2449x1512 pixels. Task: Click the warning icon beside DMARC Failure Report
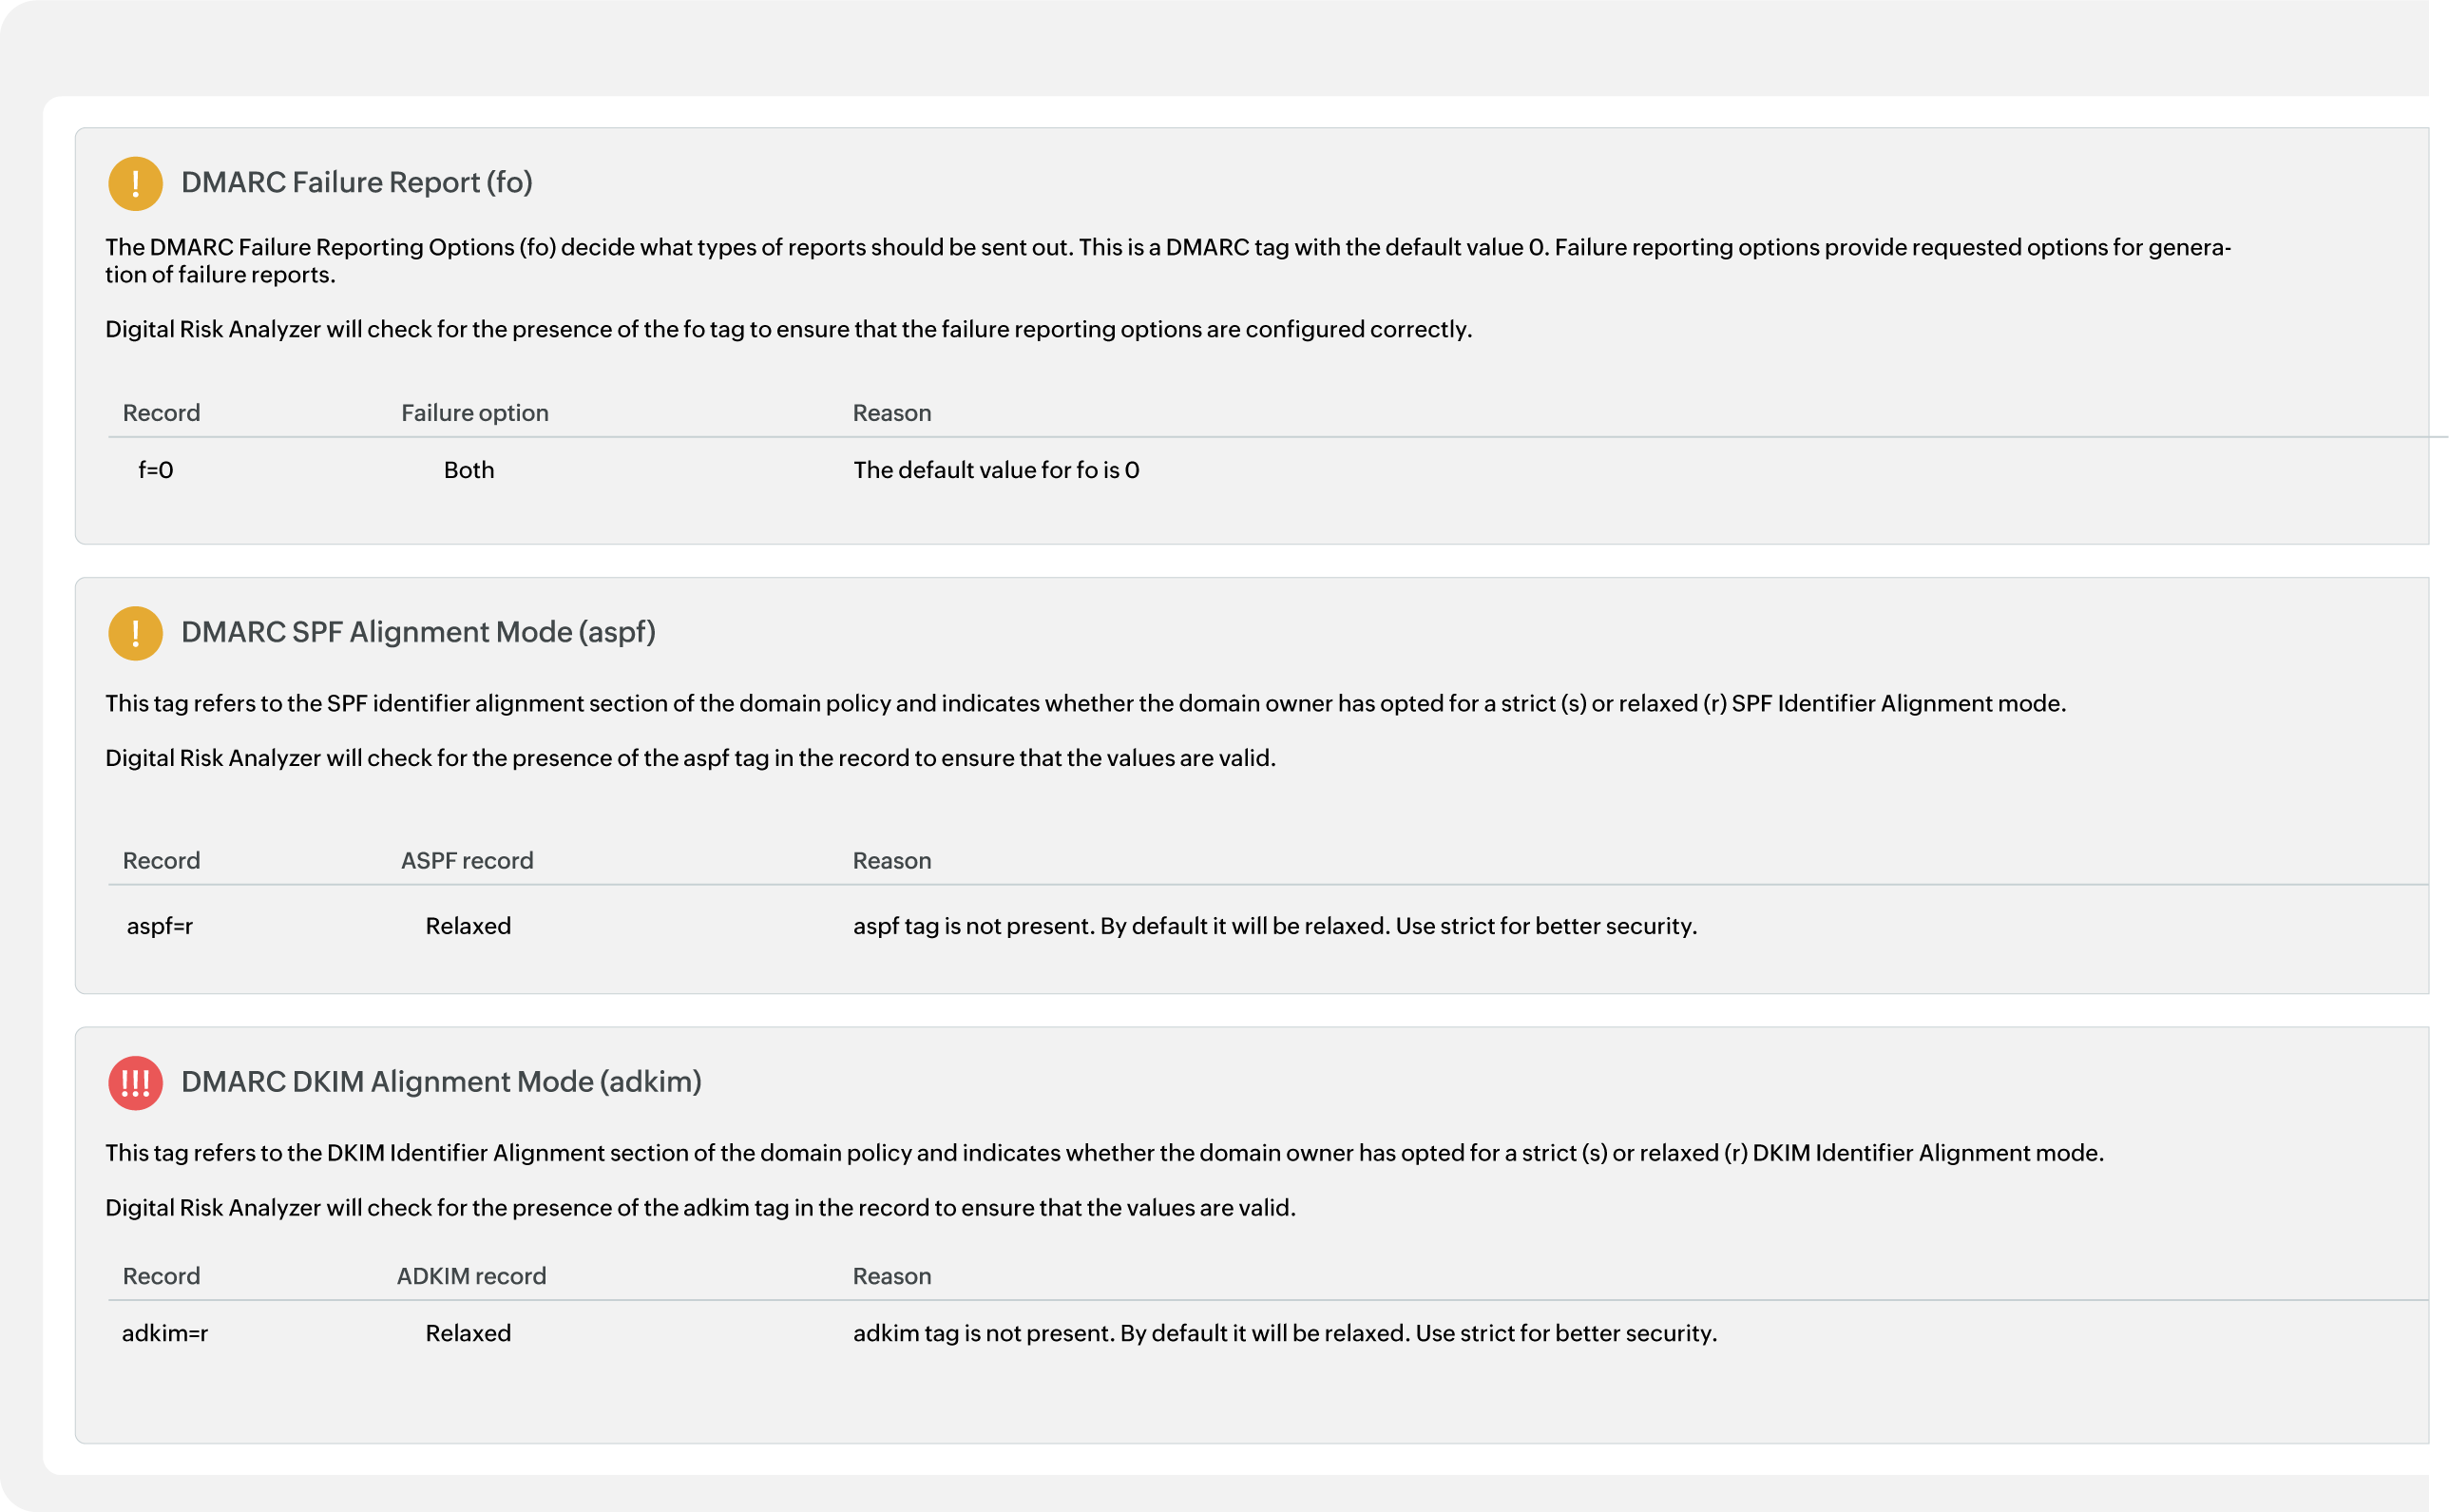(x=135, y=183)
